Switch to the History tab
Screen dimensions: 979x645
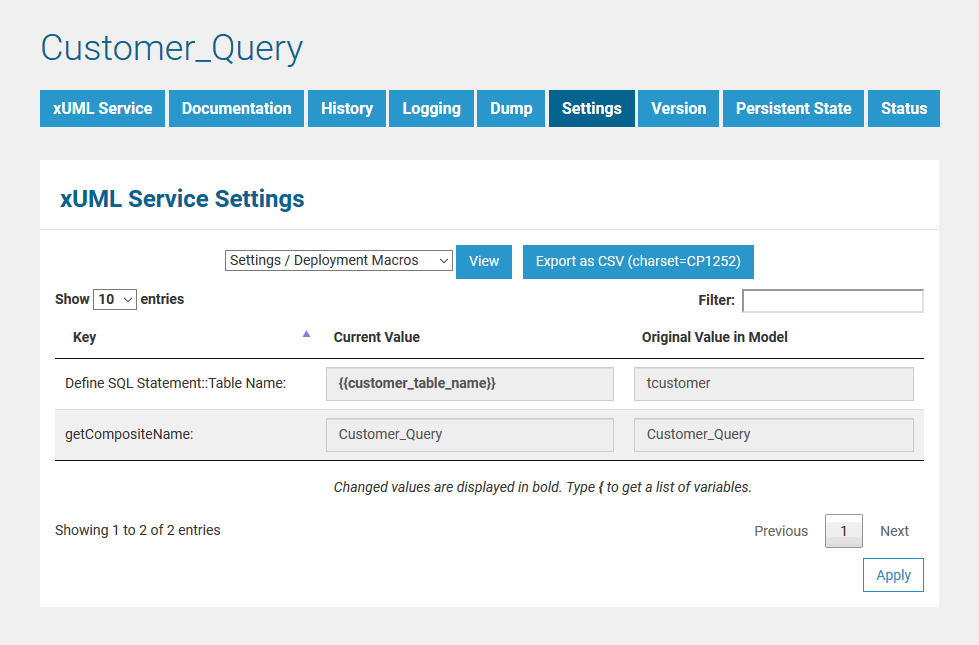click(346, 108)
